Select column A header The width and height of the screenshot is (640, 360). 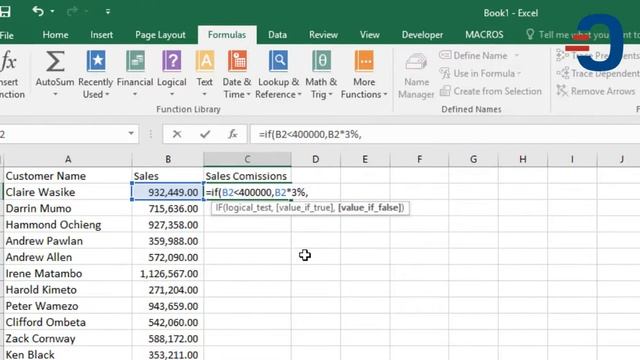pos(68,159)
